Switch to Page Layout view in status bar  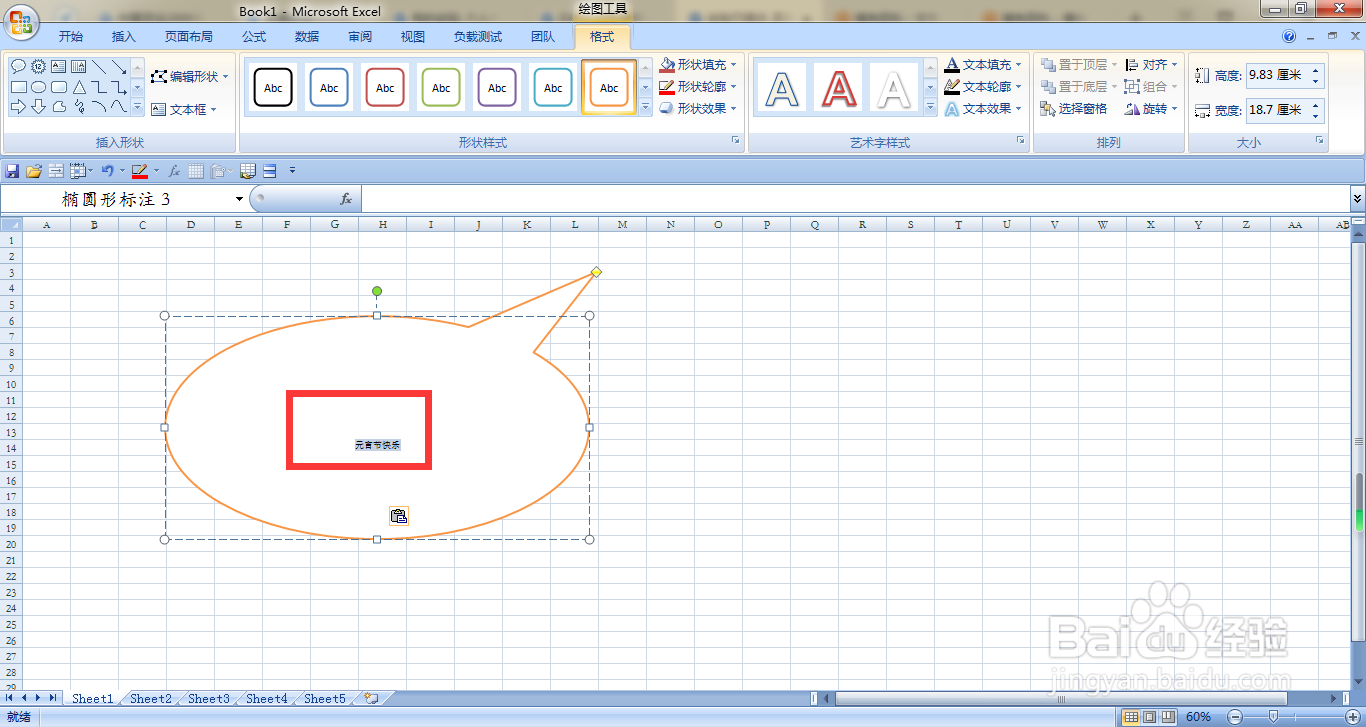pyautogui.click(x=1150, y=717)
